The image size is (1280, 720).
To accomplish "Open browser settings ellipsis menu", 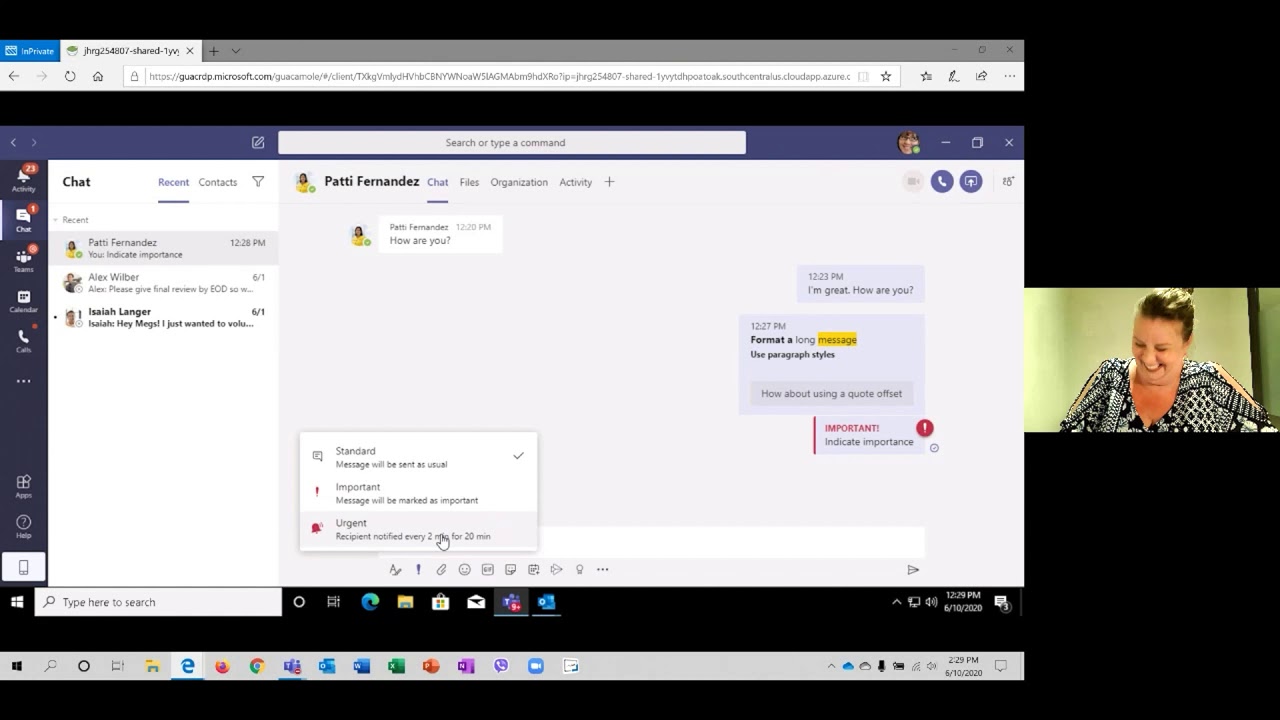I will 1009,76.
